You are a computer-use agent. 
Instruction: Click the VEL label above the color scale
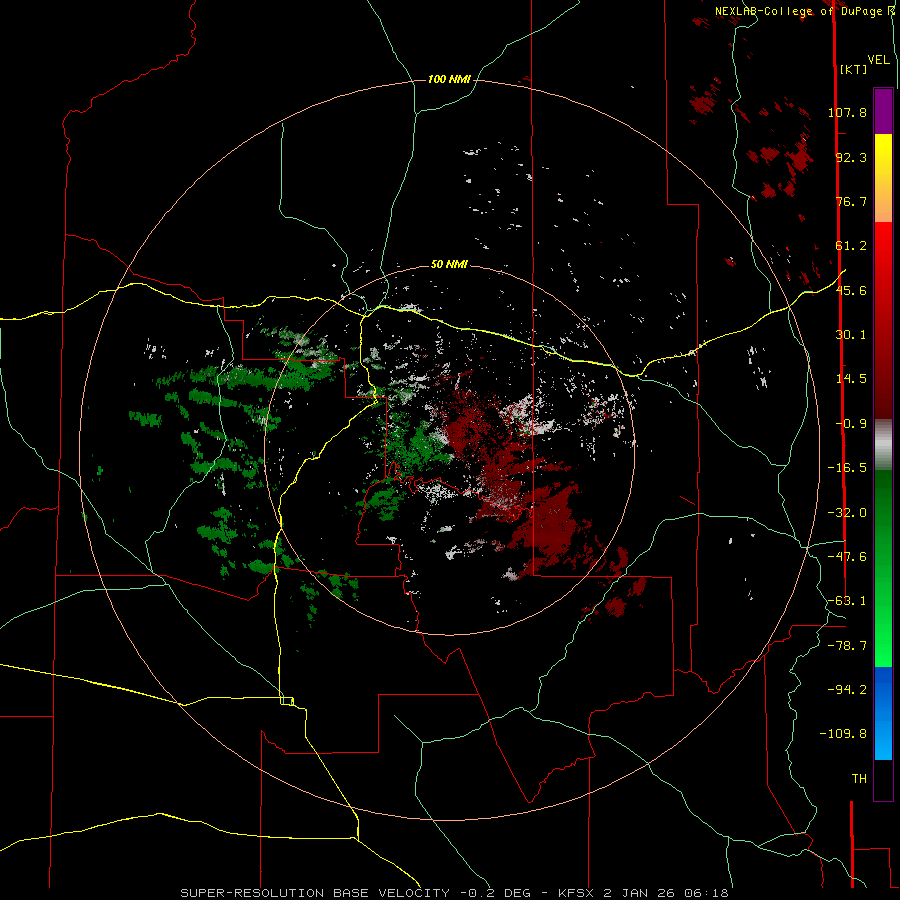click(878, 59)
